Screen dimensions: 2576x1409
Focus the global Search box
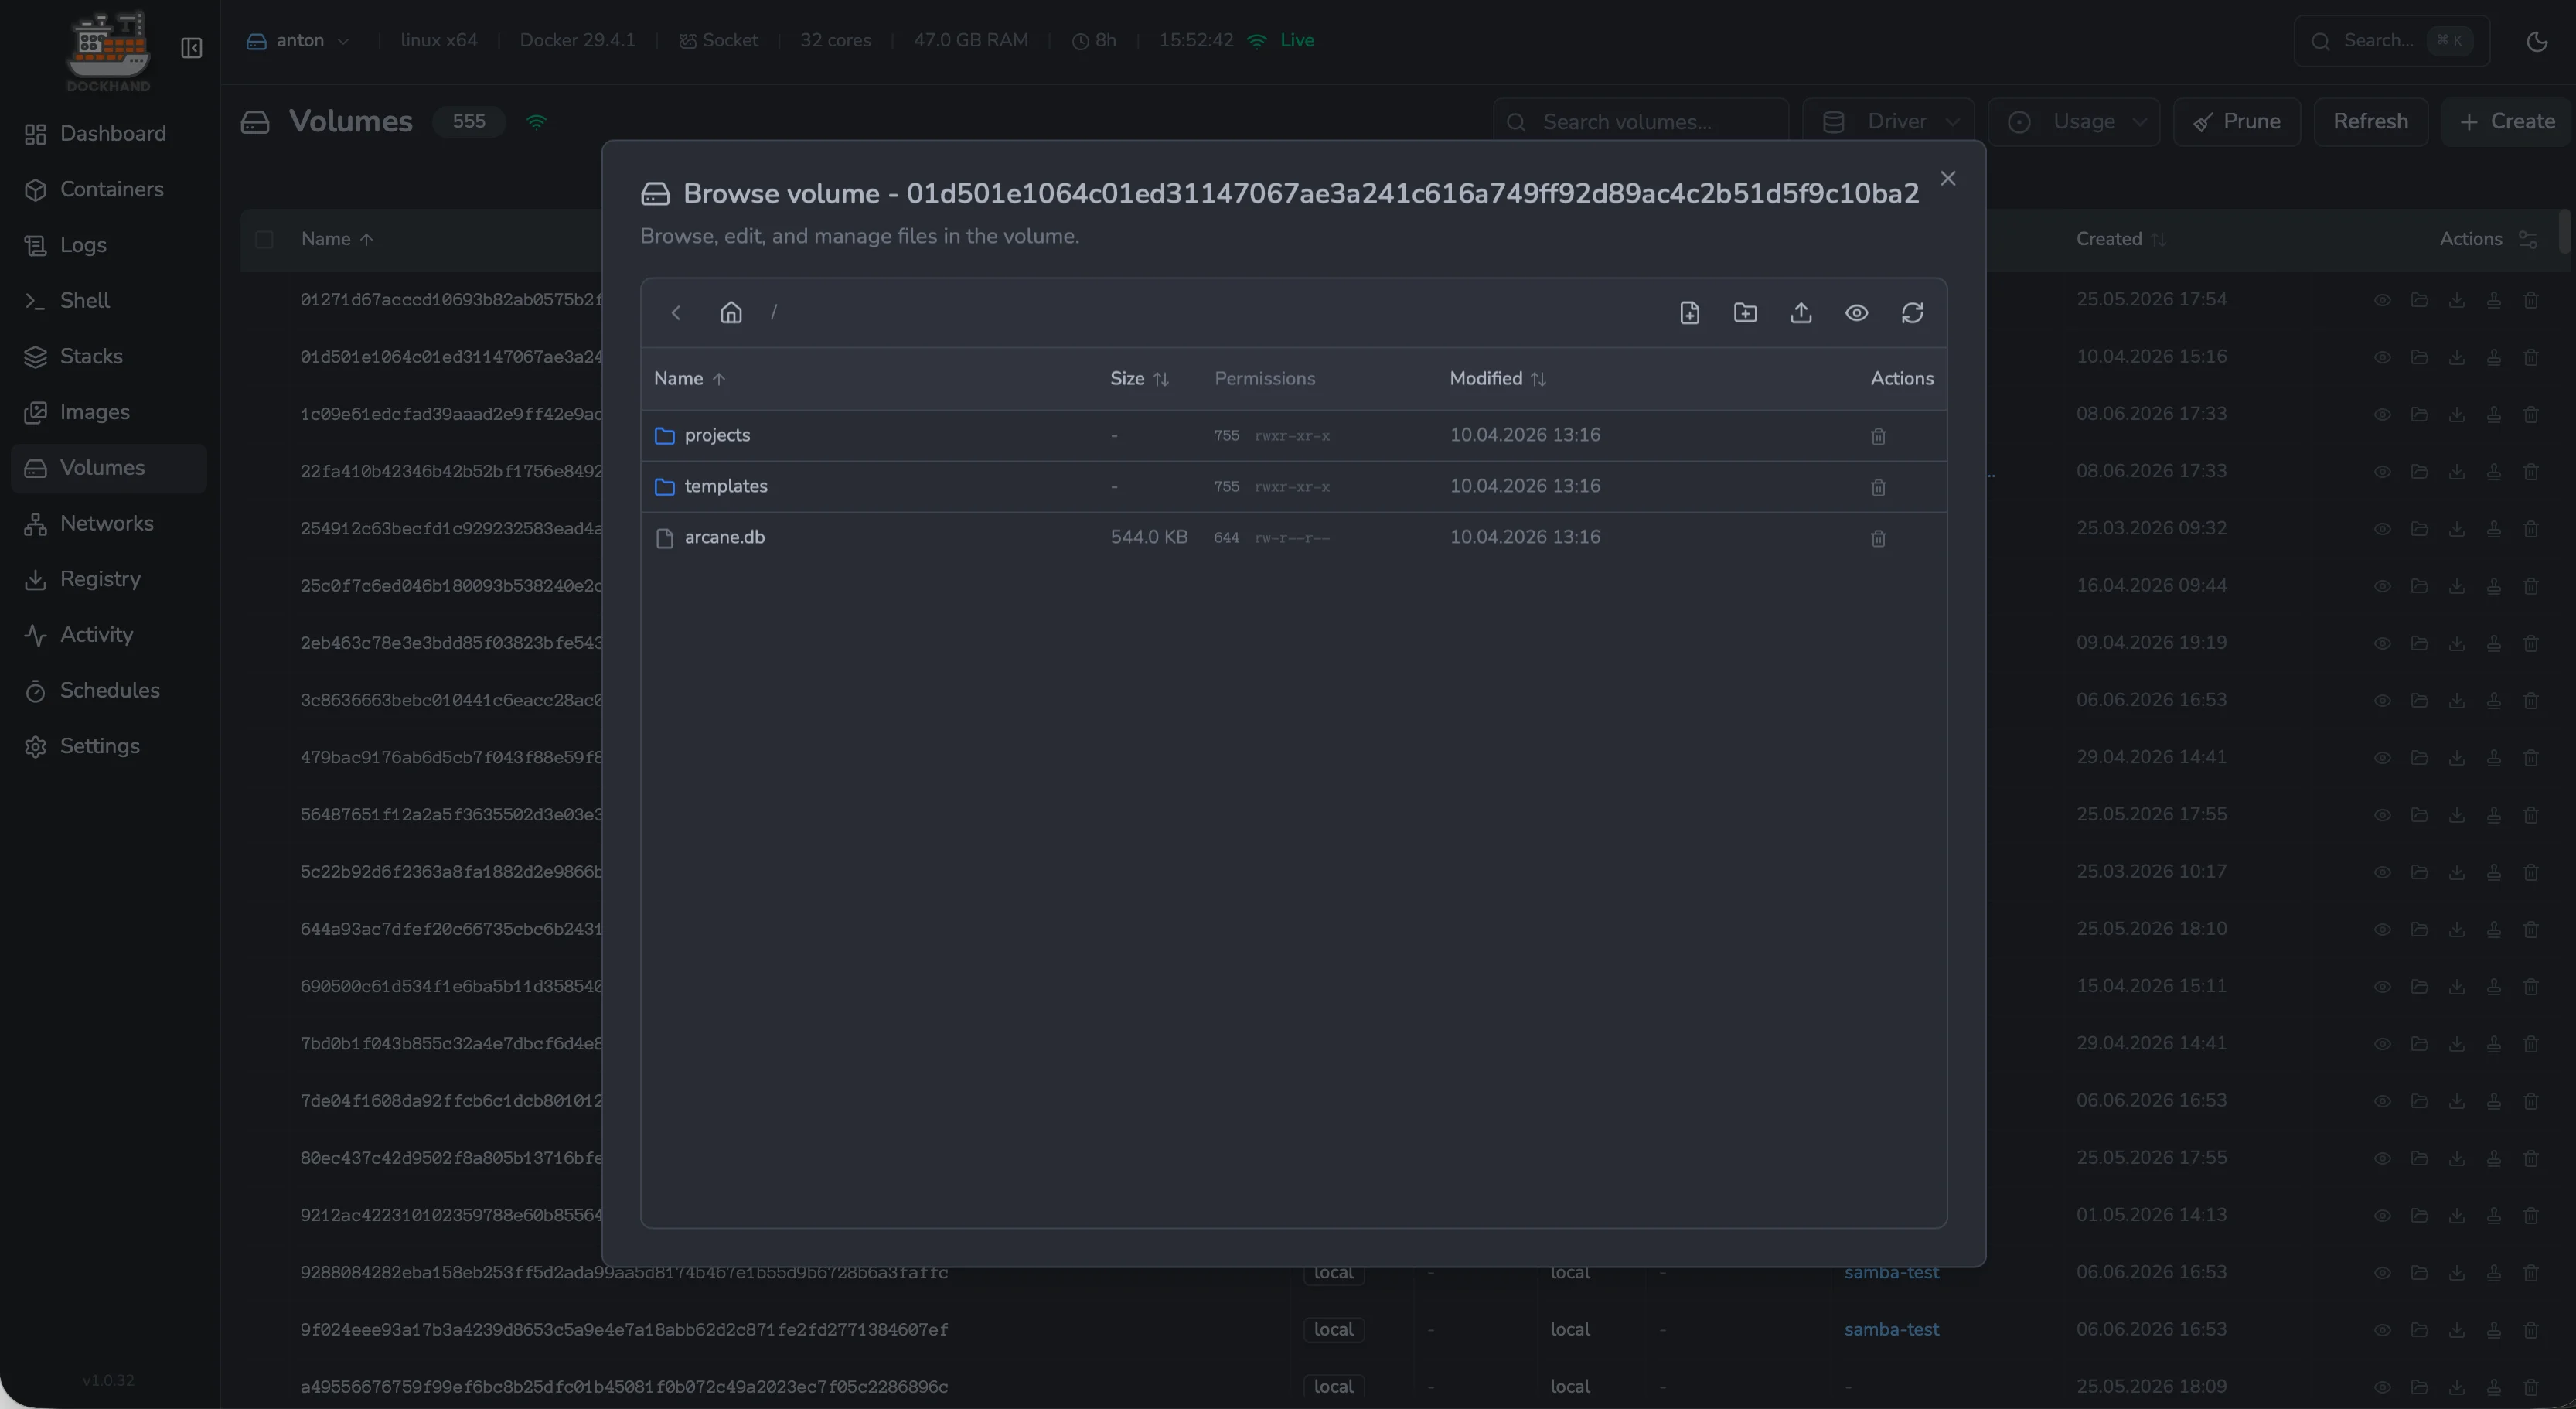pos(2391,41)
